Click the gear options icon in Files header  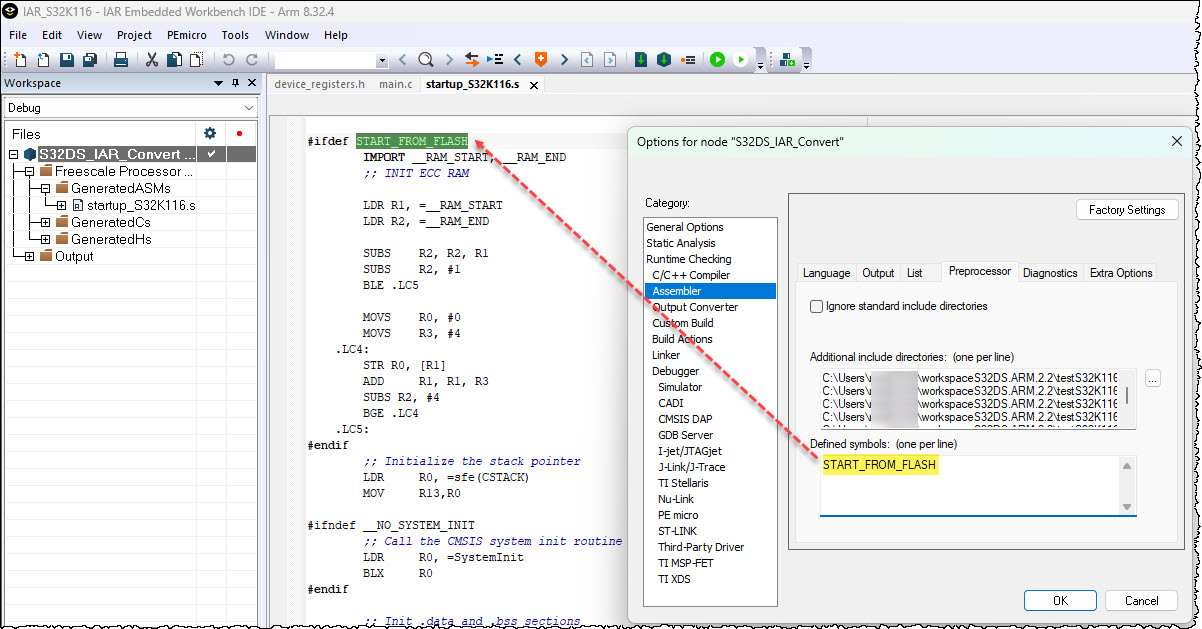pyautogui.click(x=209, y=133)
